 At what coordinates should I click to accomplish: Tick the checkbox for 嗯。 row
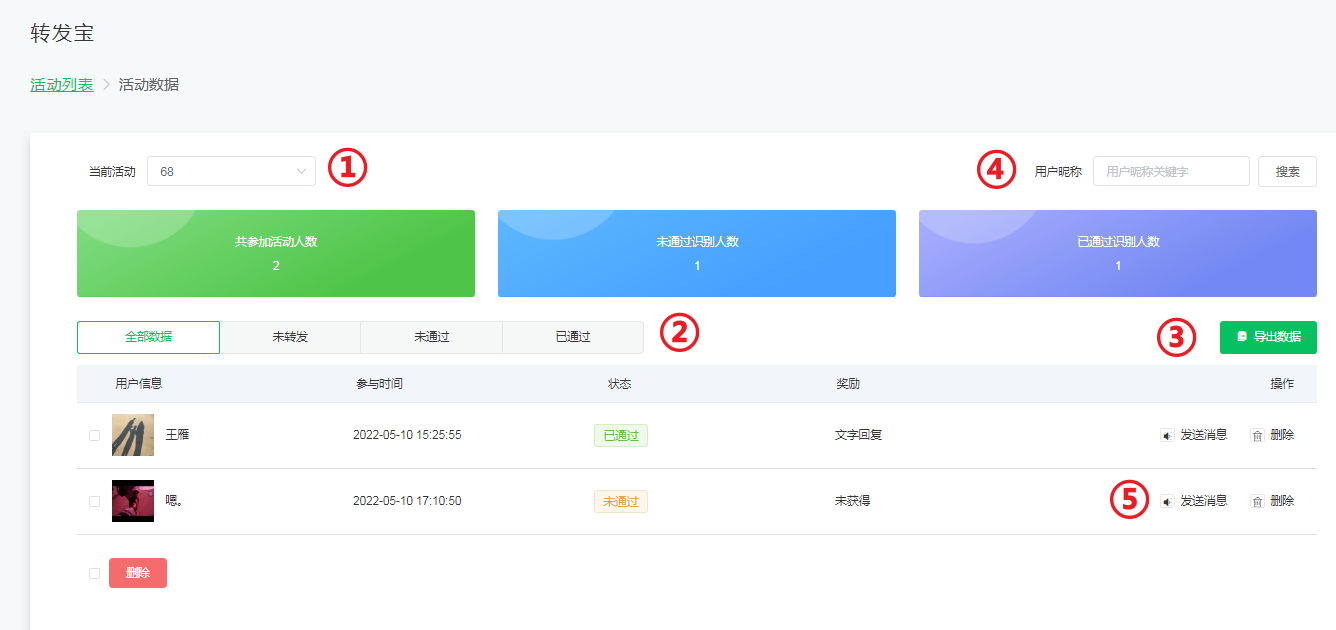94,501
